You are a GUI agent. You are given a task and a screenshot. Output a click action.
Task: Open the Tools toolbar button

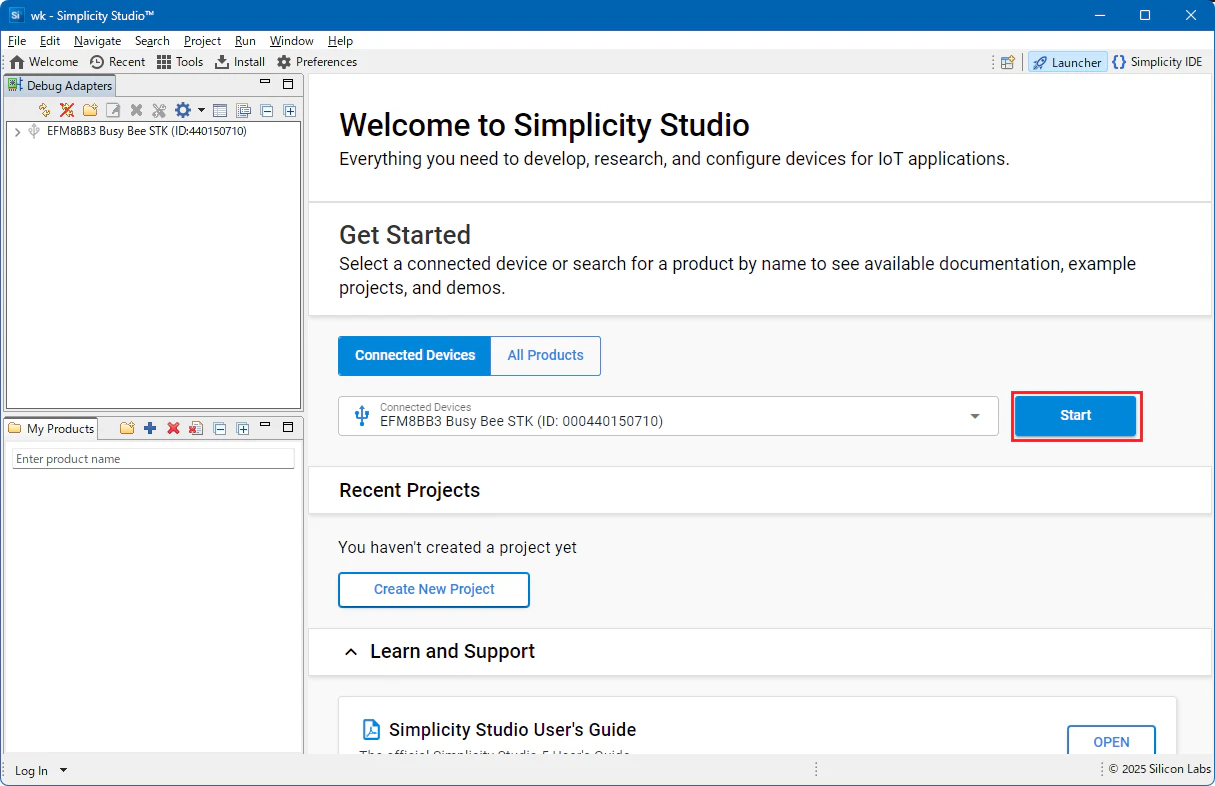coord(180,62)
